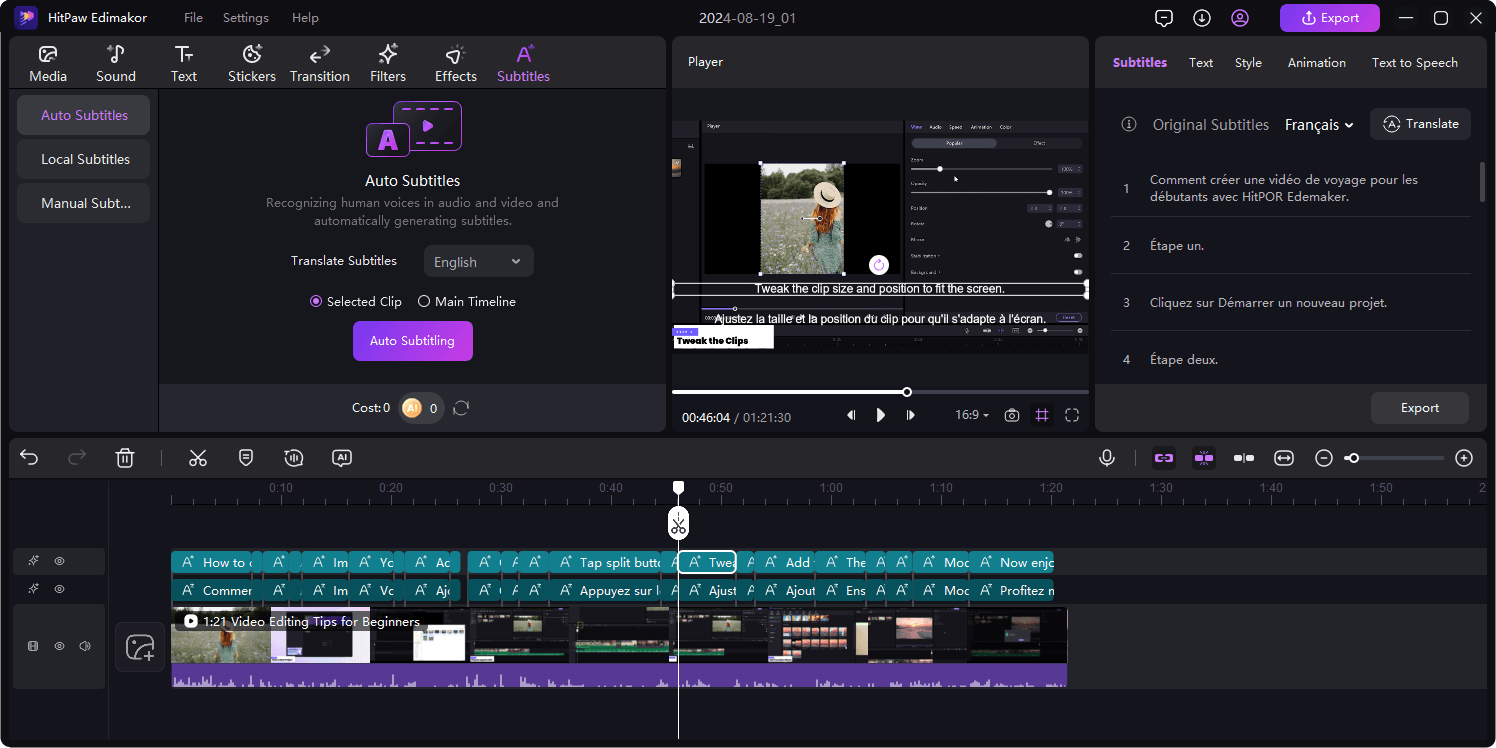Open the File menu
The width and height of the screenshot is (1496, 748).
click(x=193, y=18)
